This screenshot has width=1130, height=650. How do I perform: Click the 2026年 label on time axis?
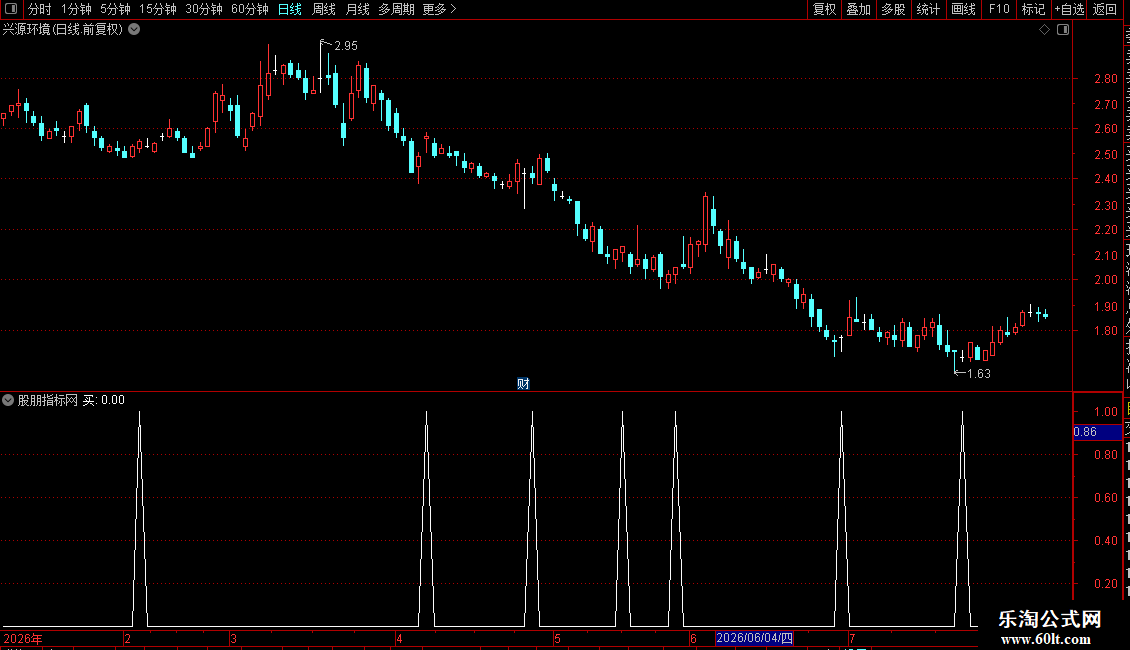coord(23,638)
